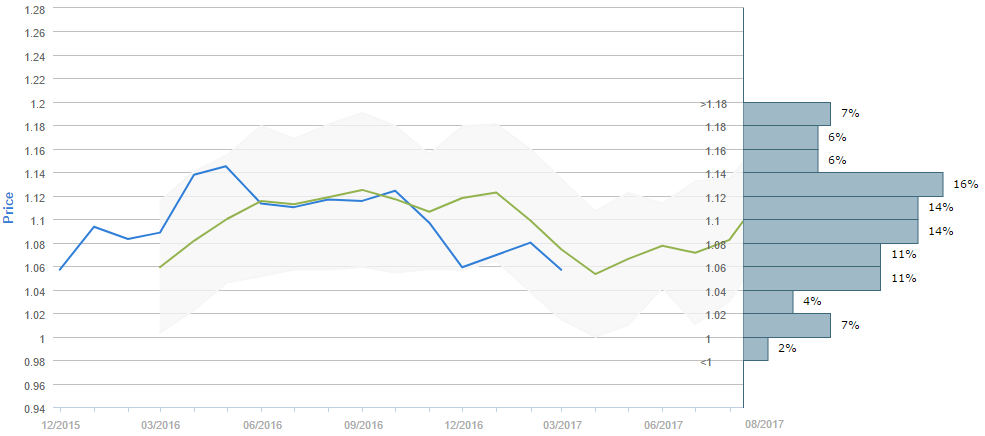Click the 12/2015 date label
Screen dimensions: 985x436
[59, 424]
